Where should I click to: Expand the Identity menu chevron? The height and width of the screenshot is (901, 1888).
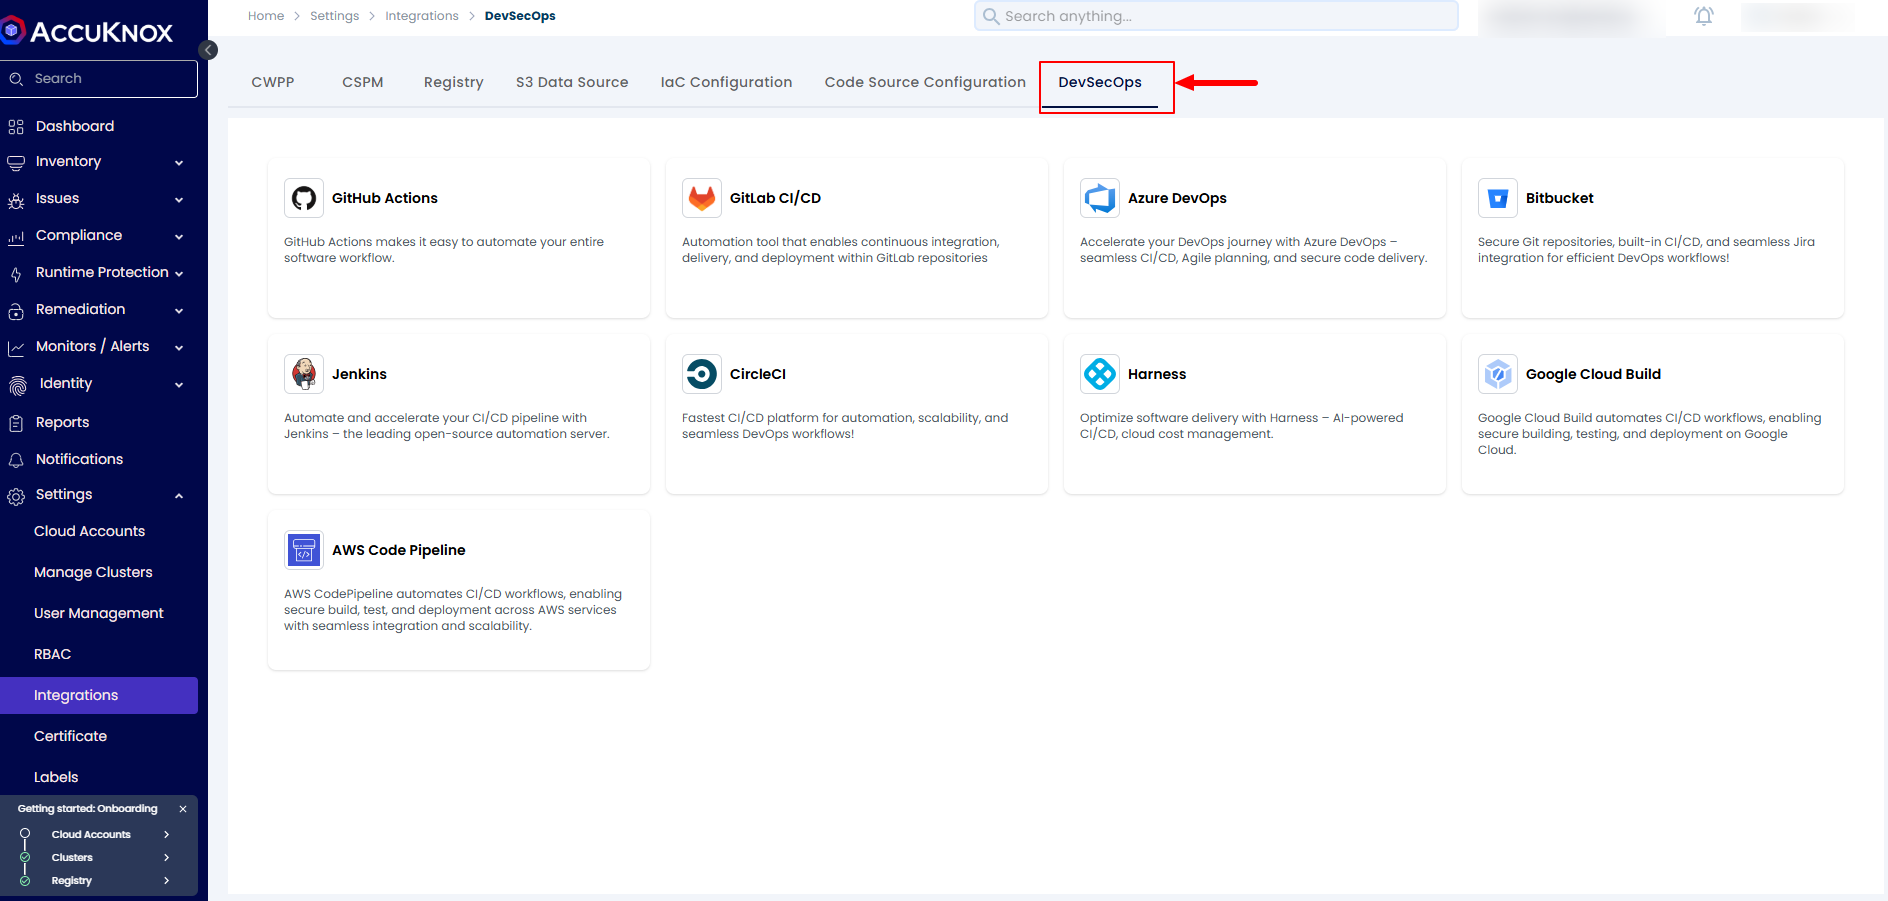[x=179, y=385]
